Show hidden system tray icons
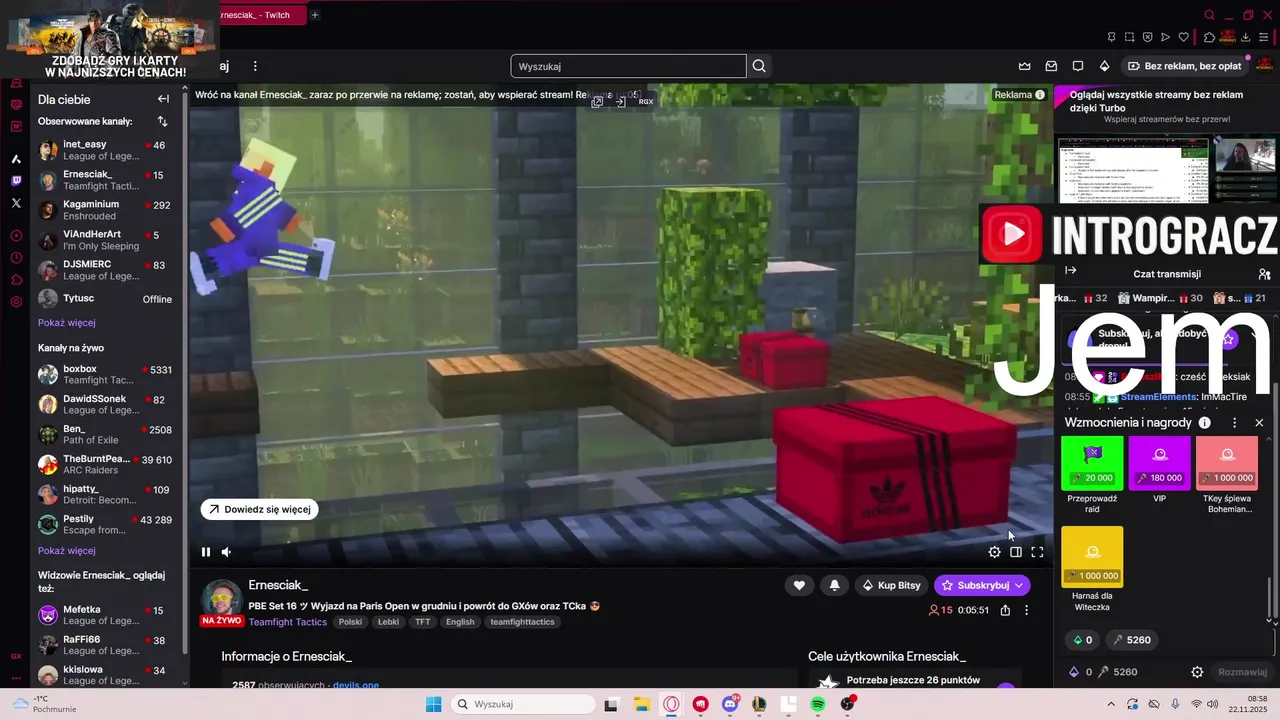 [x=1111, y=704]
